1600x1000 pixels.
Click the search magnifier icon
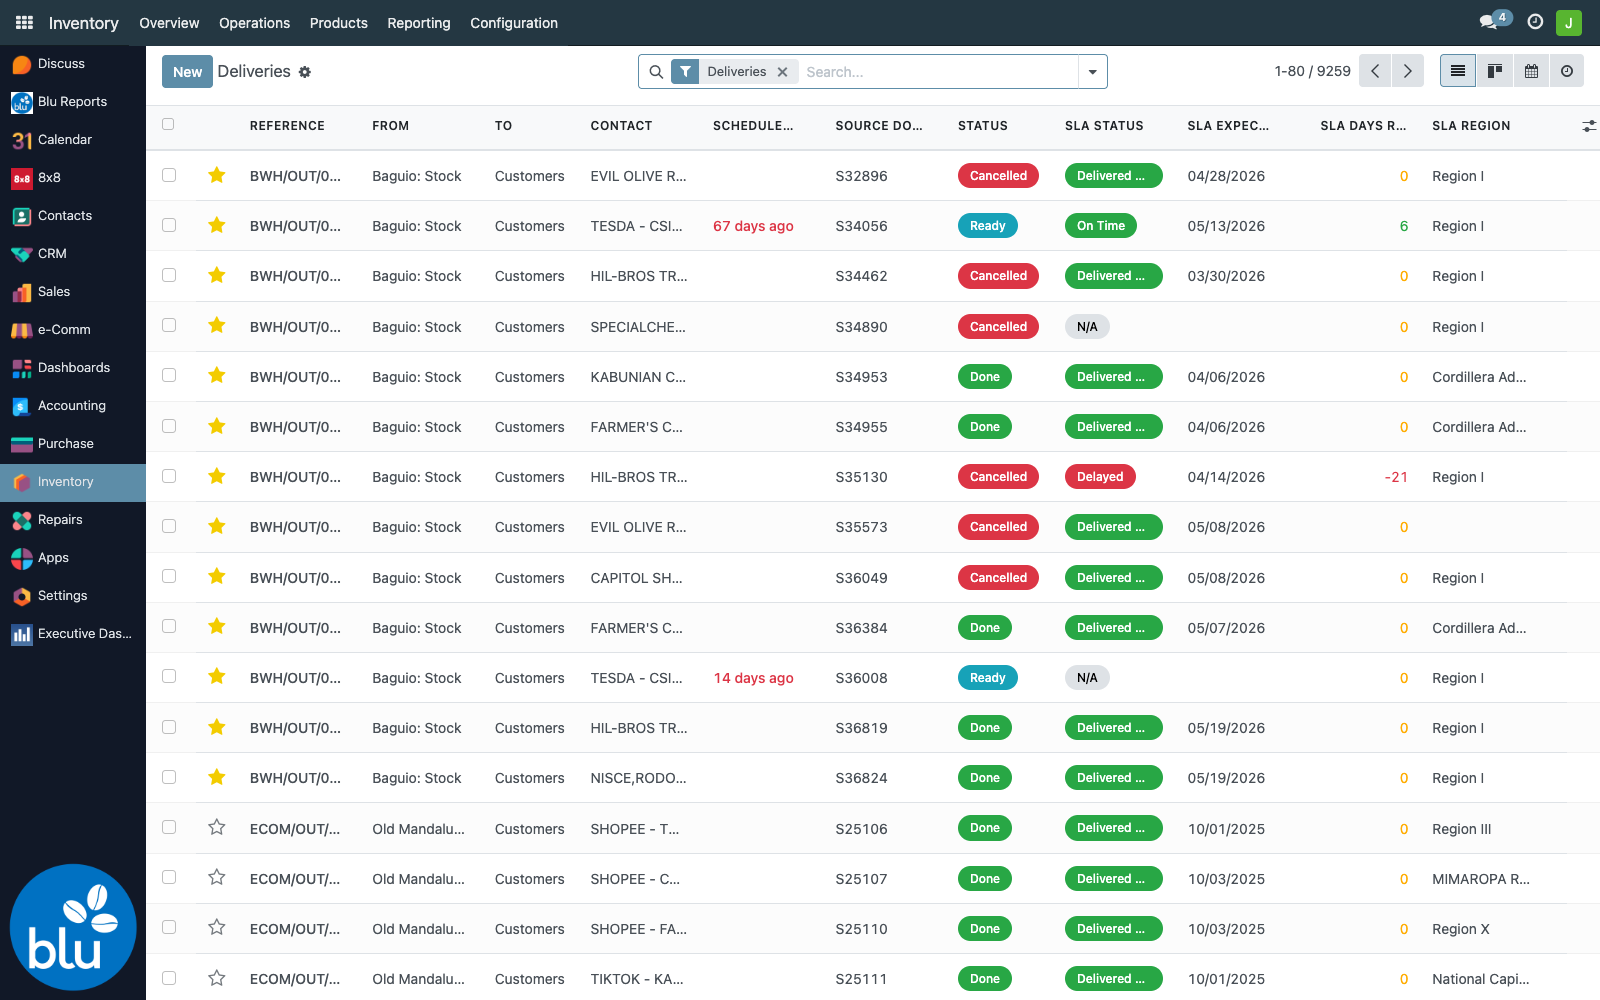pyautogui.click(x=656, y=72)
